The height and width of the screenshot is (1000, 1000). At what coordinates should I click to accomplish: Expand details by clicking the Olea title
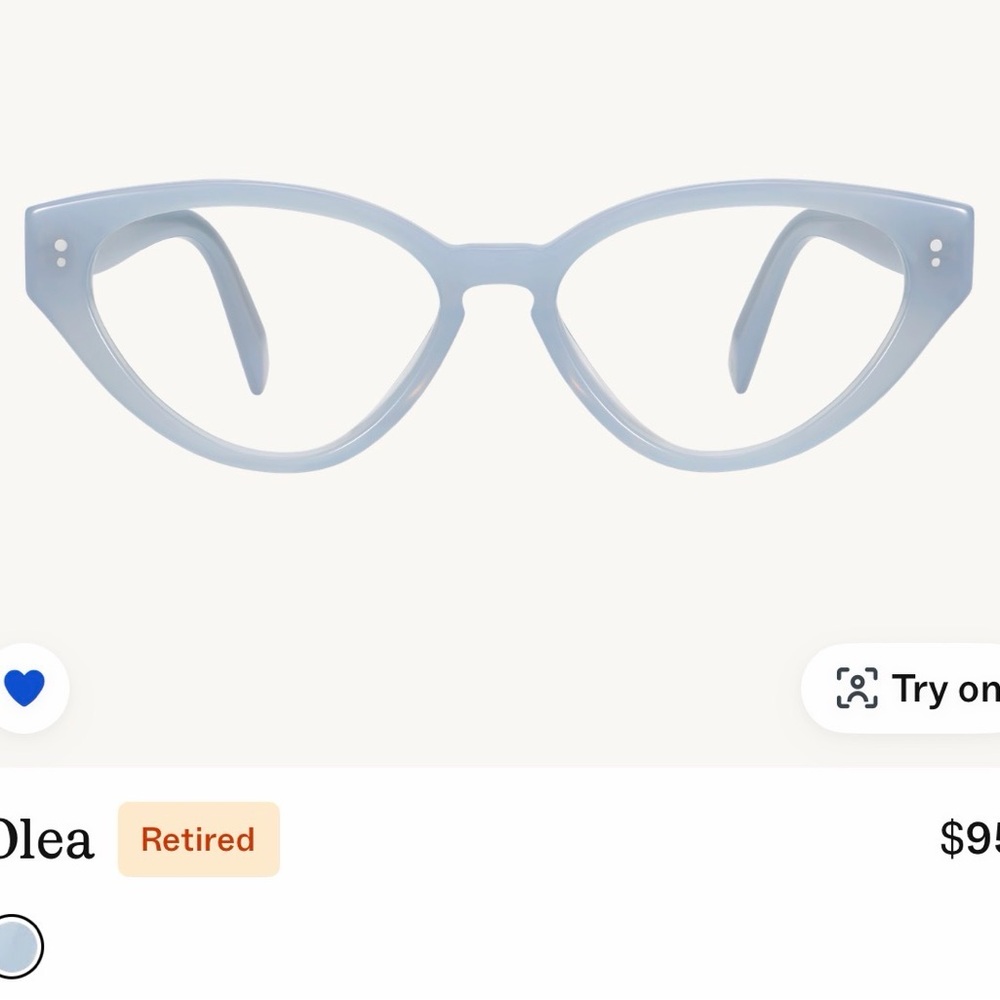pyautogui.click(x=45, y=838)
